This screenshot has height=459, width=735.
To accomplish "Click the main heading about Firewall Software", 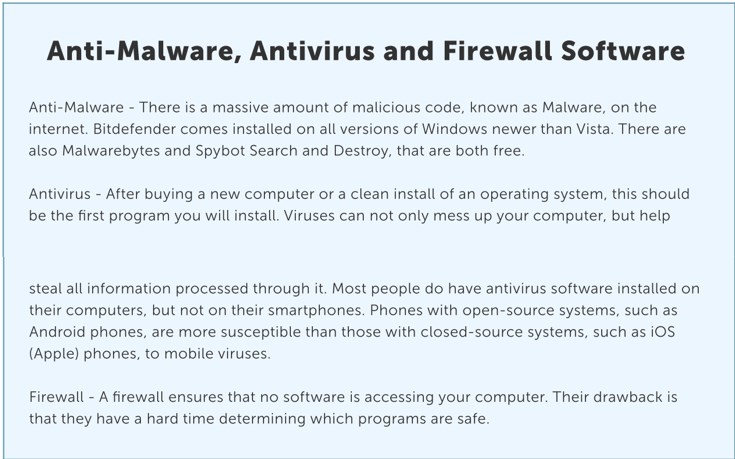I will pos(366,51).
